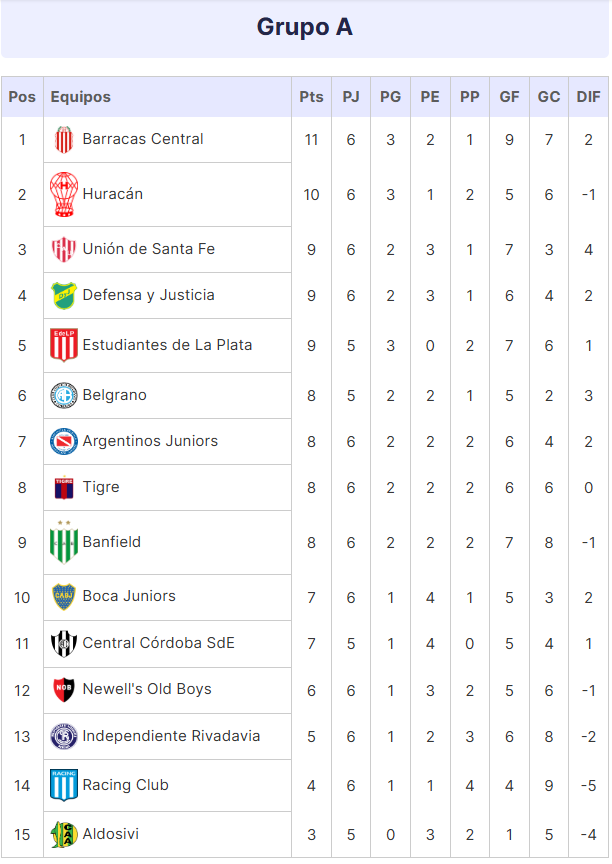
Task: Open the Newell's Old Boys team name
Action: pos(147,689)
